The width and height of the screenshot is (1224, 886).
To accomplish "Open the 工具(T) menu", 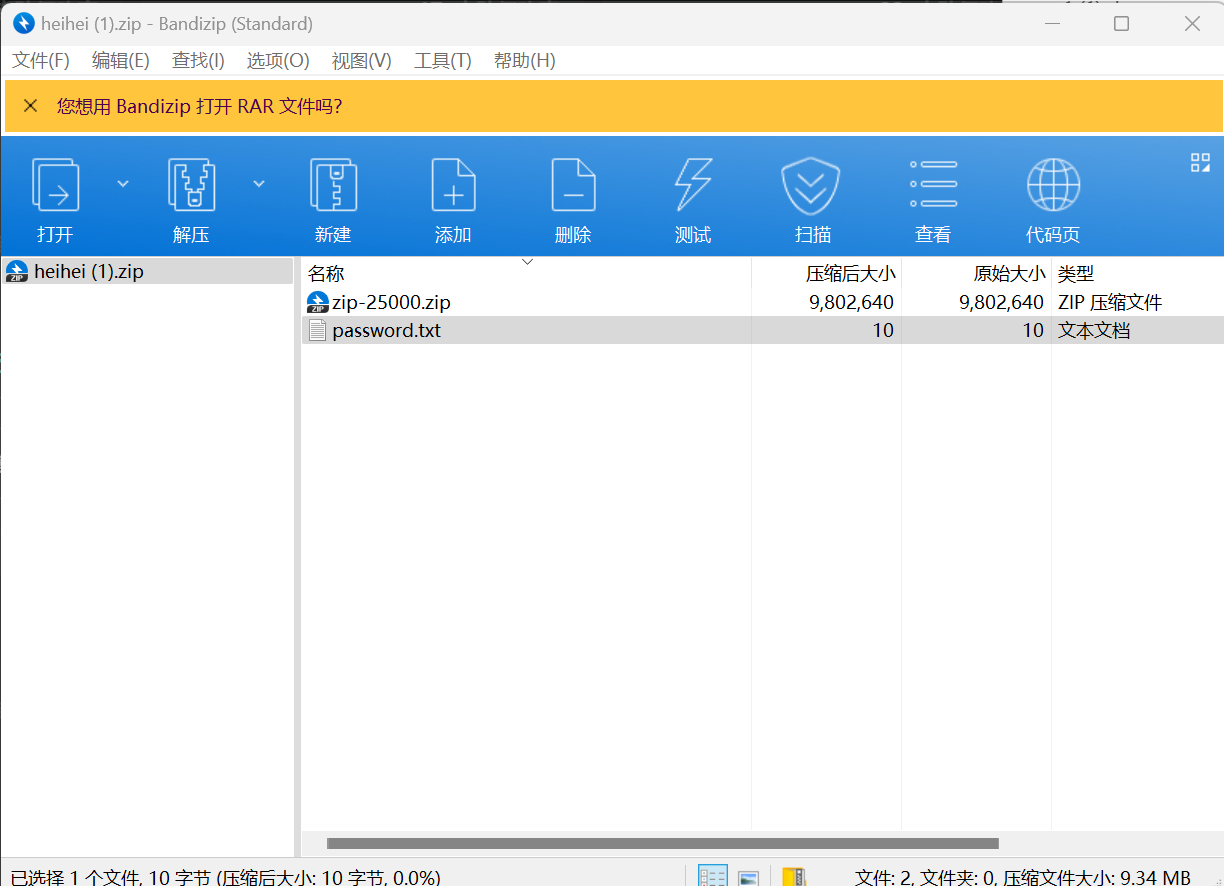I will [x=443, y=61].
